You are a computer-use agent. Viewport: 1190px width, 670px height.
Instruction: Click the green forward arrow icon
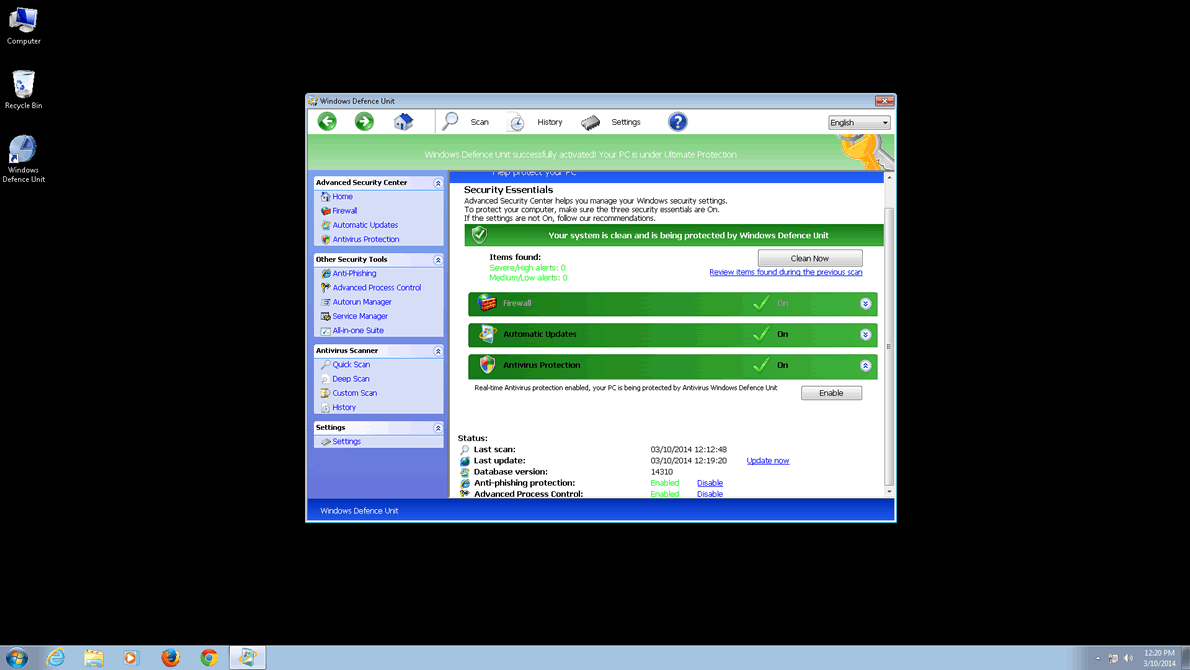[x=364, y=121]
